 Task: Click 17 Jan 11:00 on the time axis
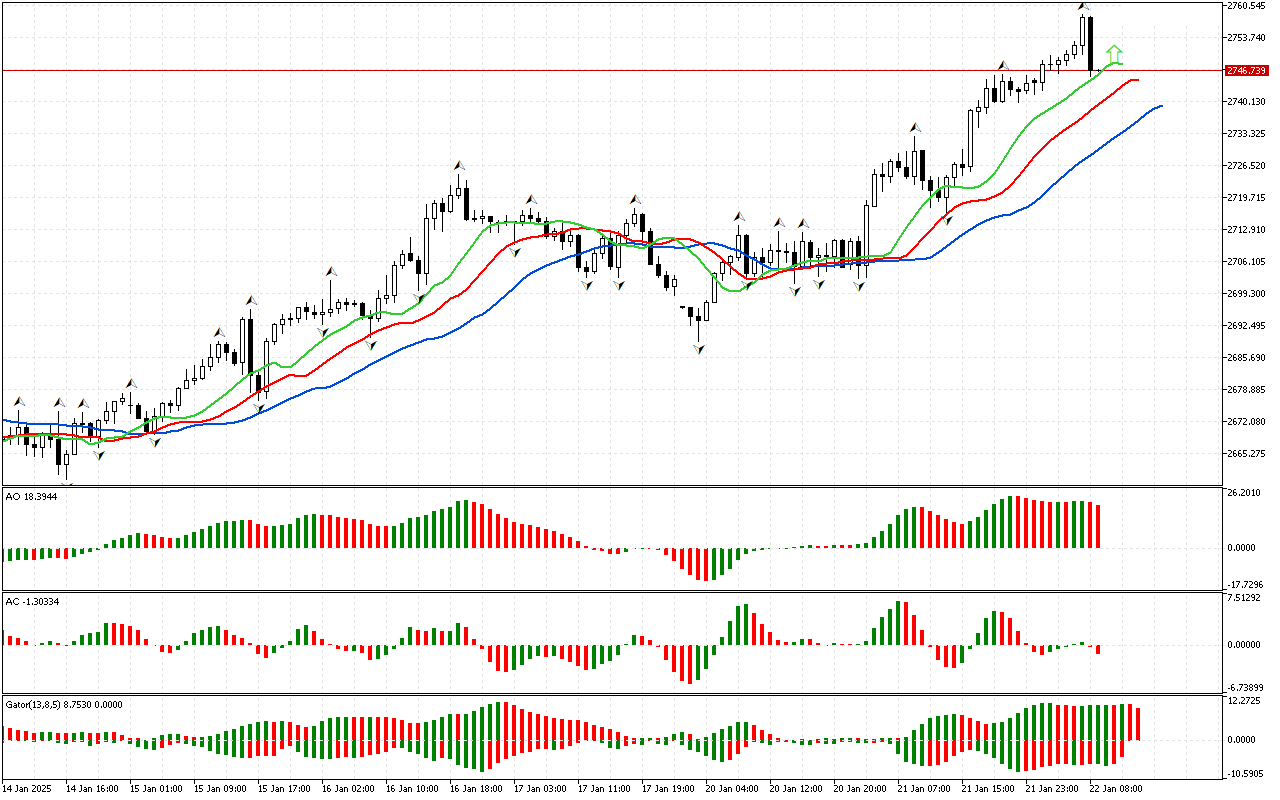604,789
